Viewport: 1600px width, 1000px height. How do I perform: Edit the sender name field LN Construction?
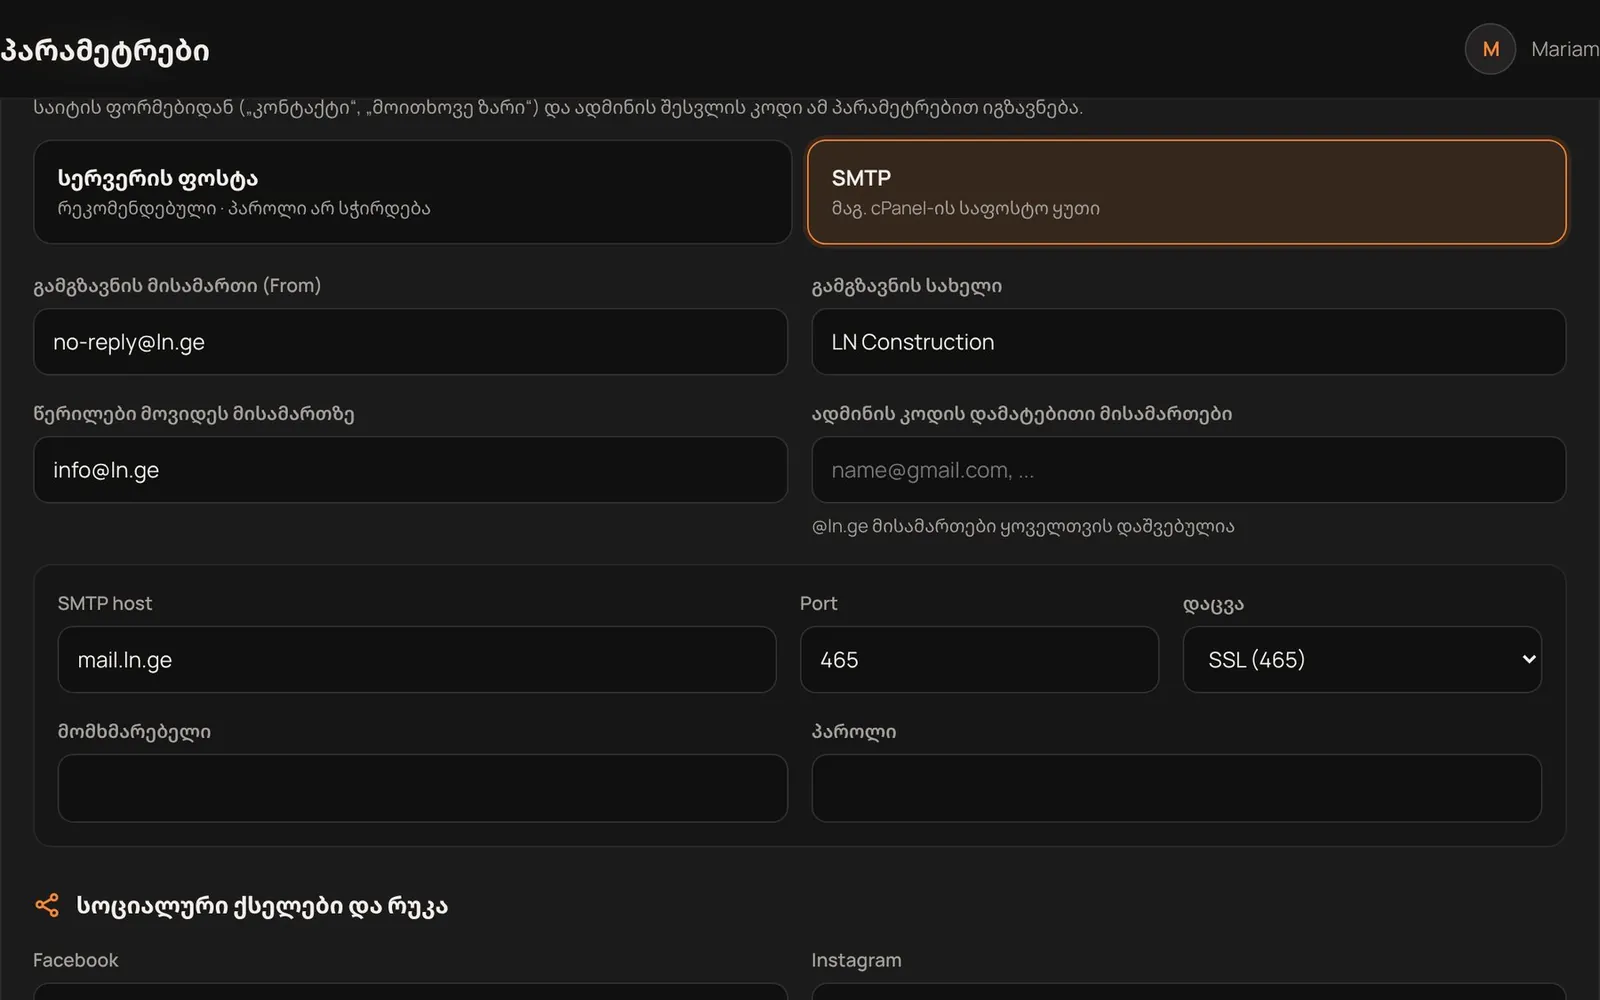(x=1188, y=342)
